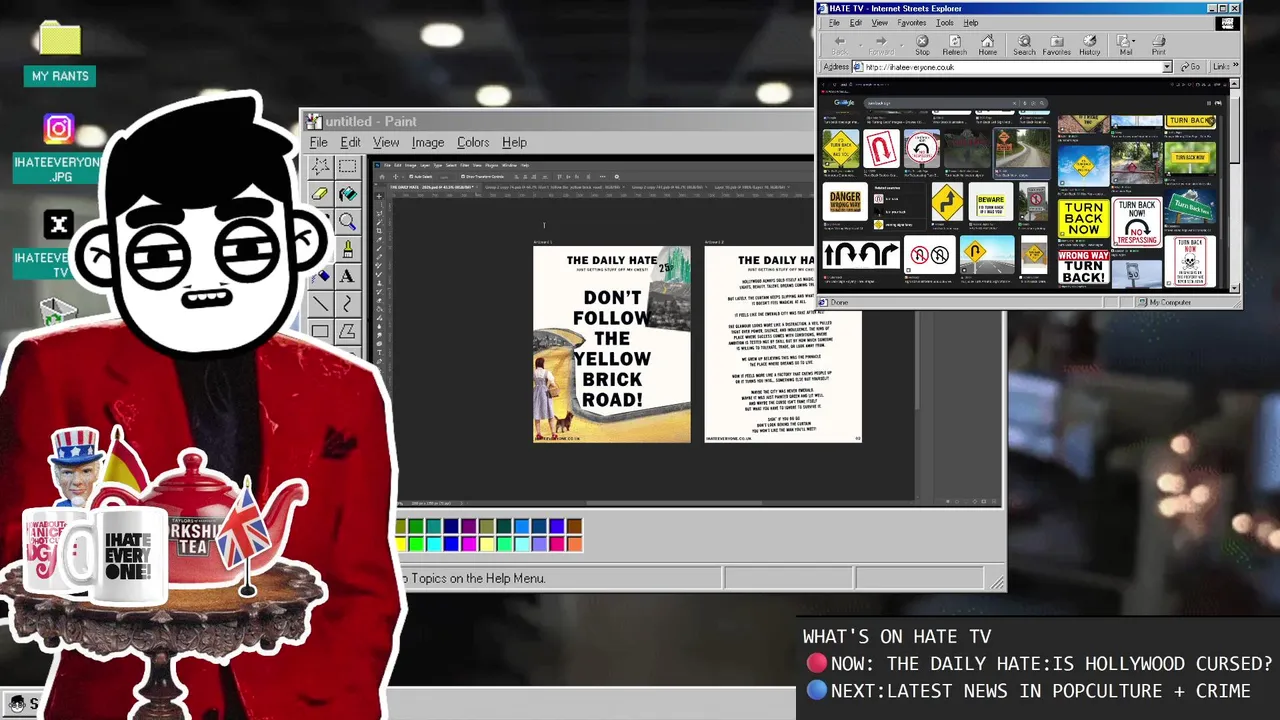Select the rectangular Select tool in Paint
This screenshot has height=720, width=1280.
[x=347, y=166]
